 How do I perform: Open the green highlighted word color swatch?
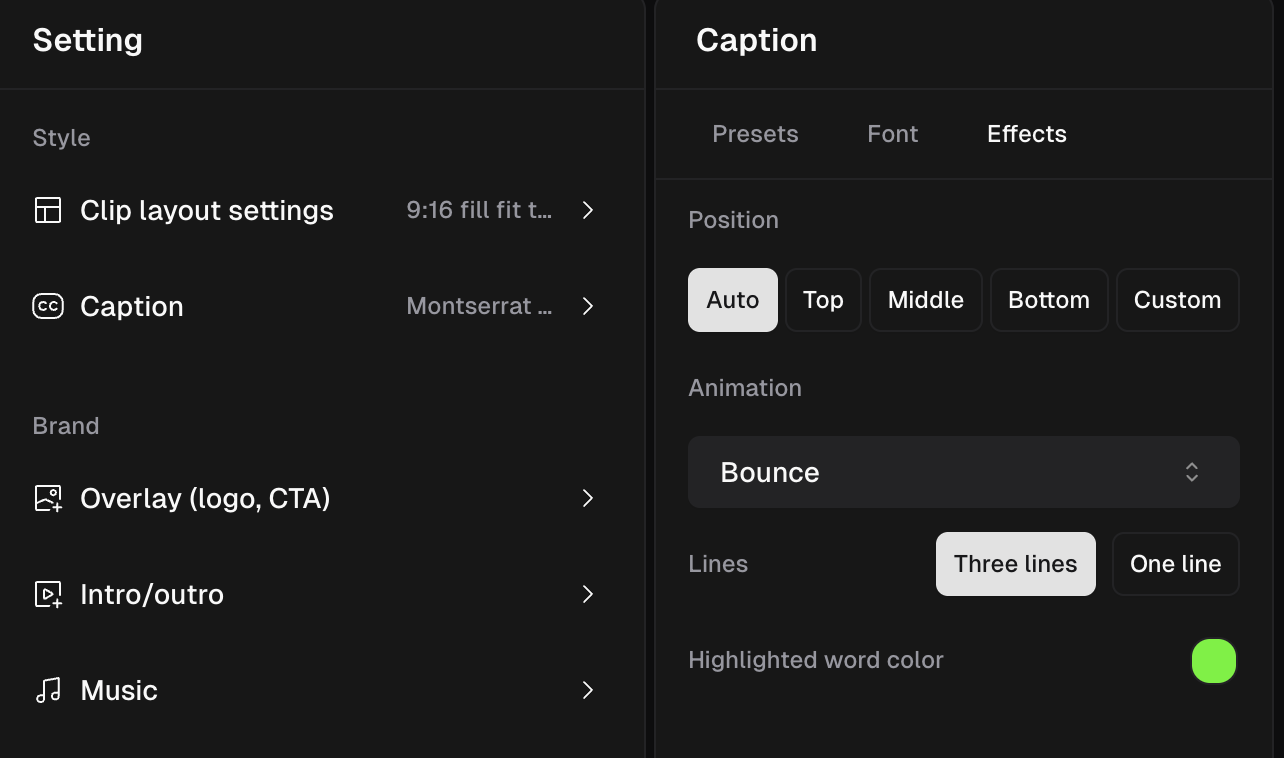(1214, 661)
